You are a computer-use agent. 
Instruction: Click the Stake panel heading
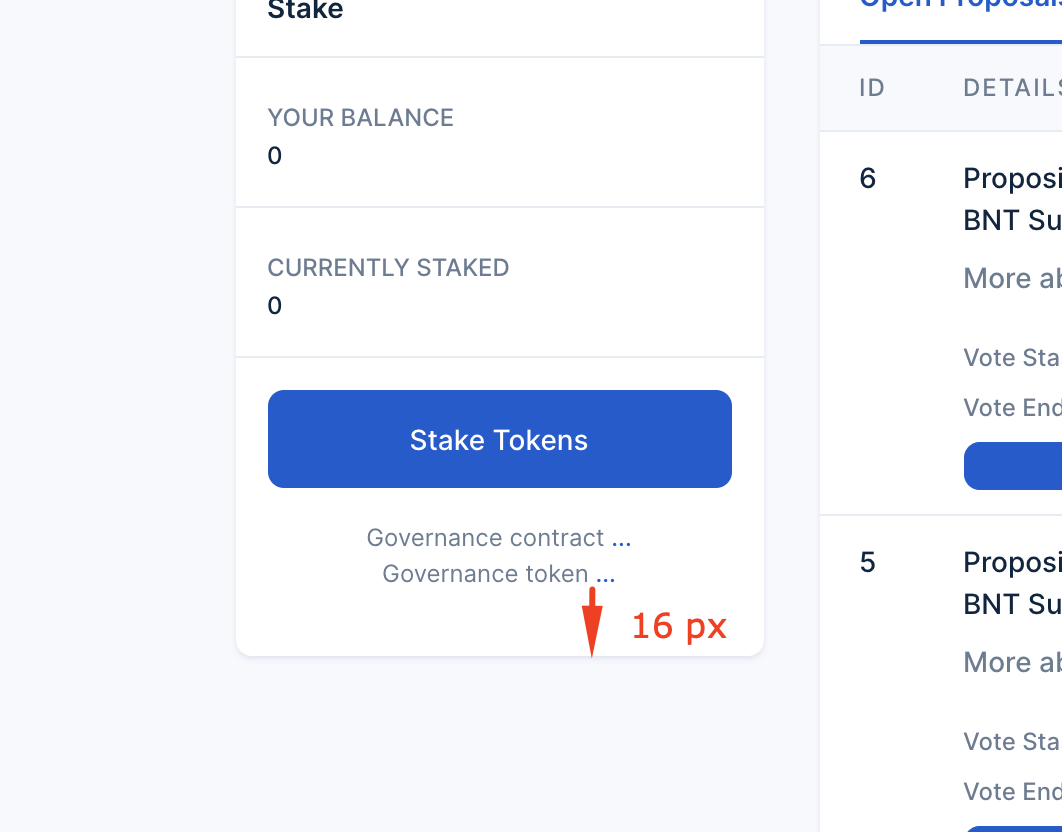pyautogui.click(x=304, y=10)
